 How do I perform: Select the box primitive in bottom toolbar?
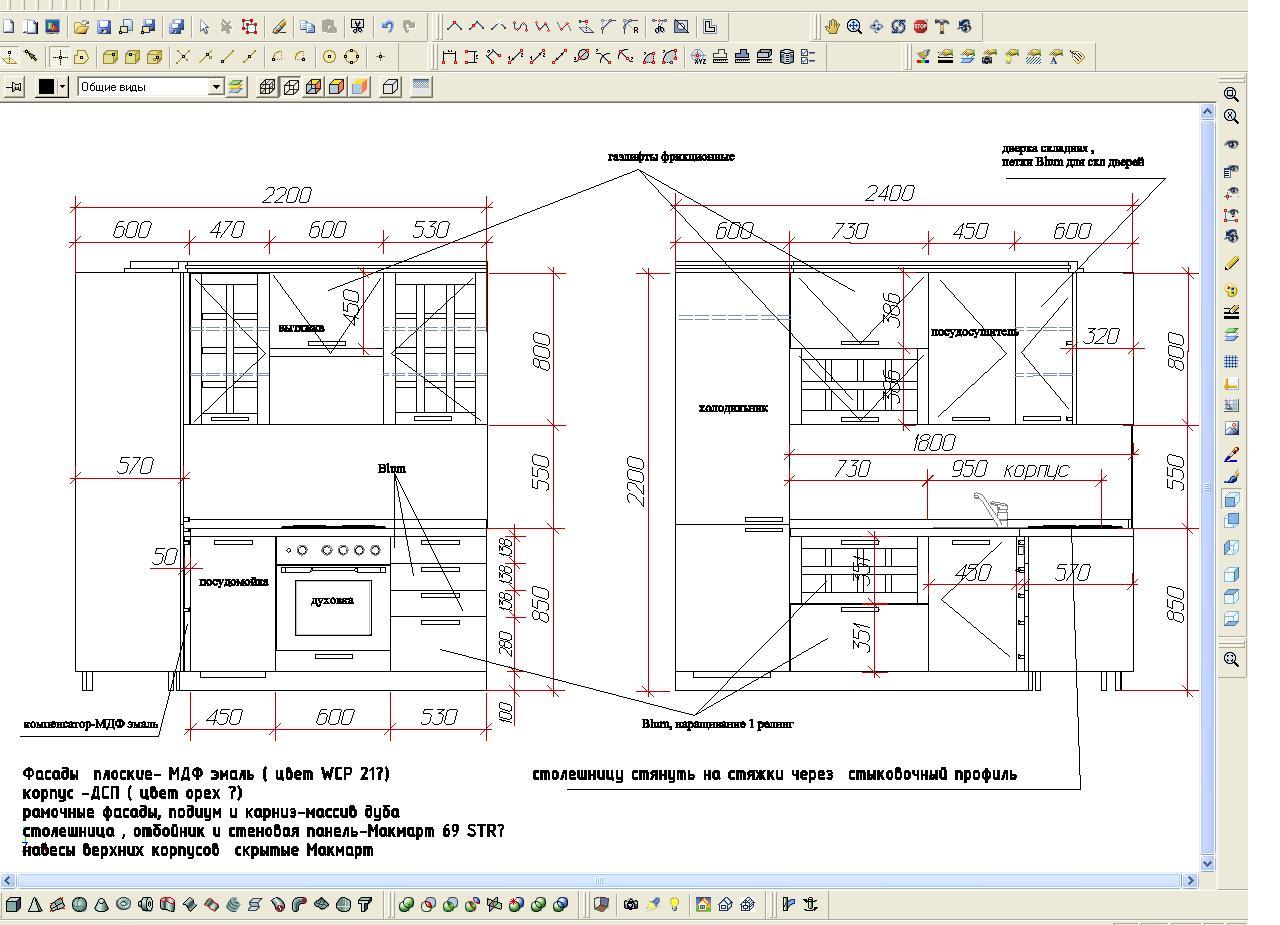point(13,905)
